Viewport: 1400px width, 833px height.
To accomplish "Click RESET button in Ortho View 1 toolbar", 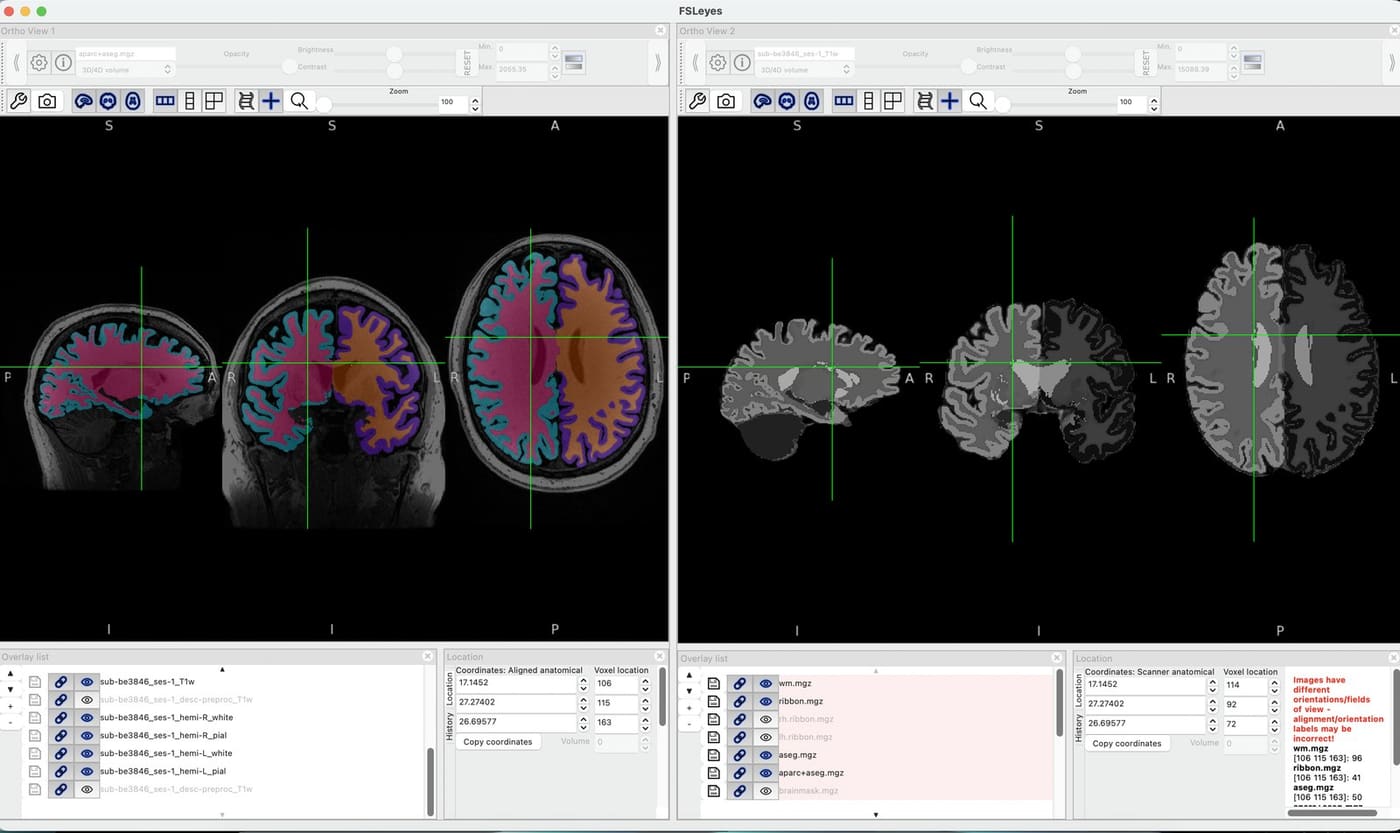I will (x=466, y=63).
